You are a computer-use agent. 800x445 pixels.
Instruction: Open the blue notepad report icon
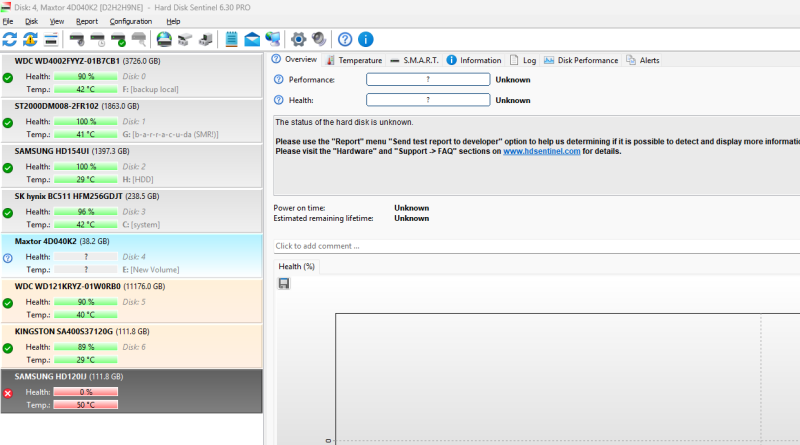tap(232, 39)
